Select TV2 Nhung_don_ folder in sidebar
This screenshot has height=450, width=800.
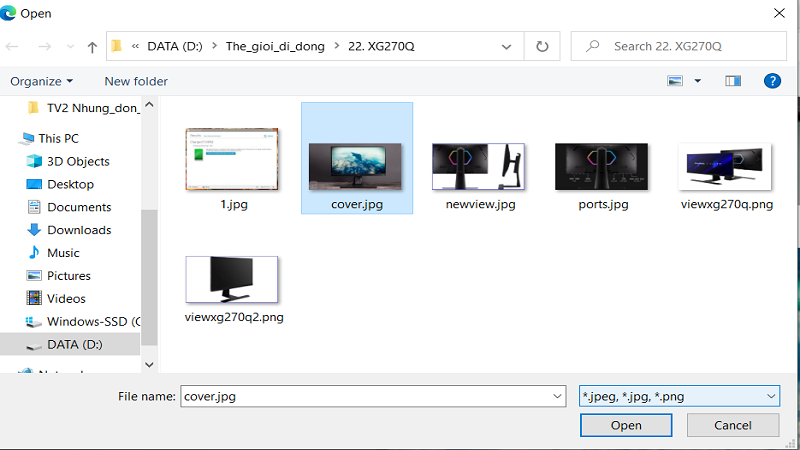pyautogui.click(x=83, y=108)
